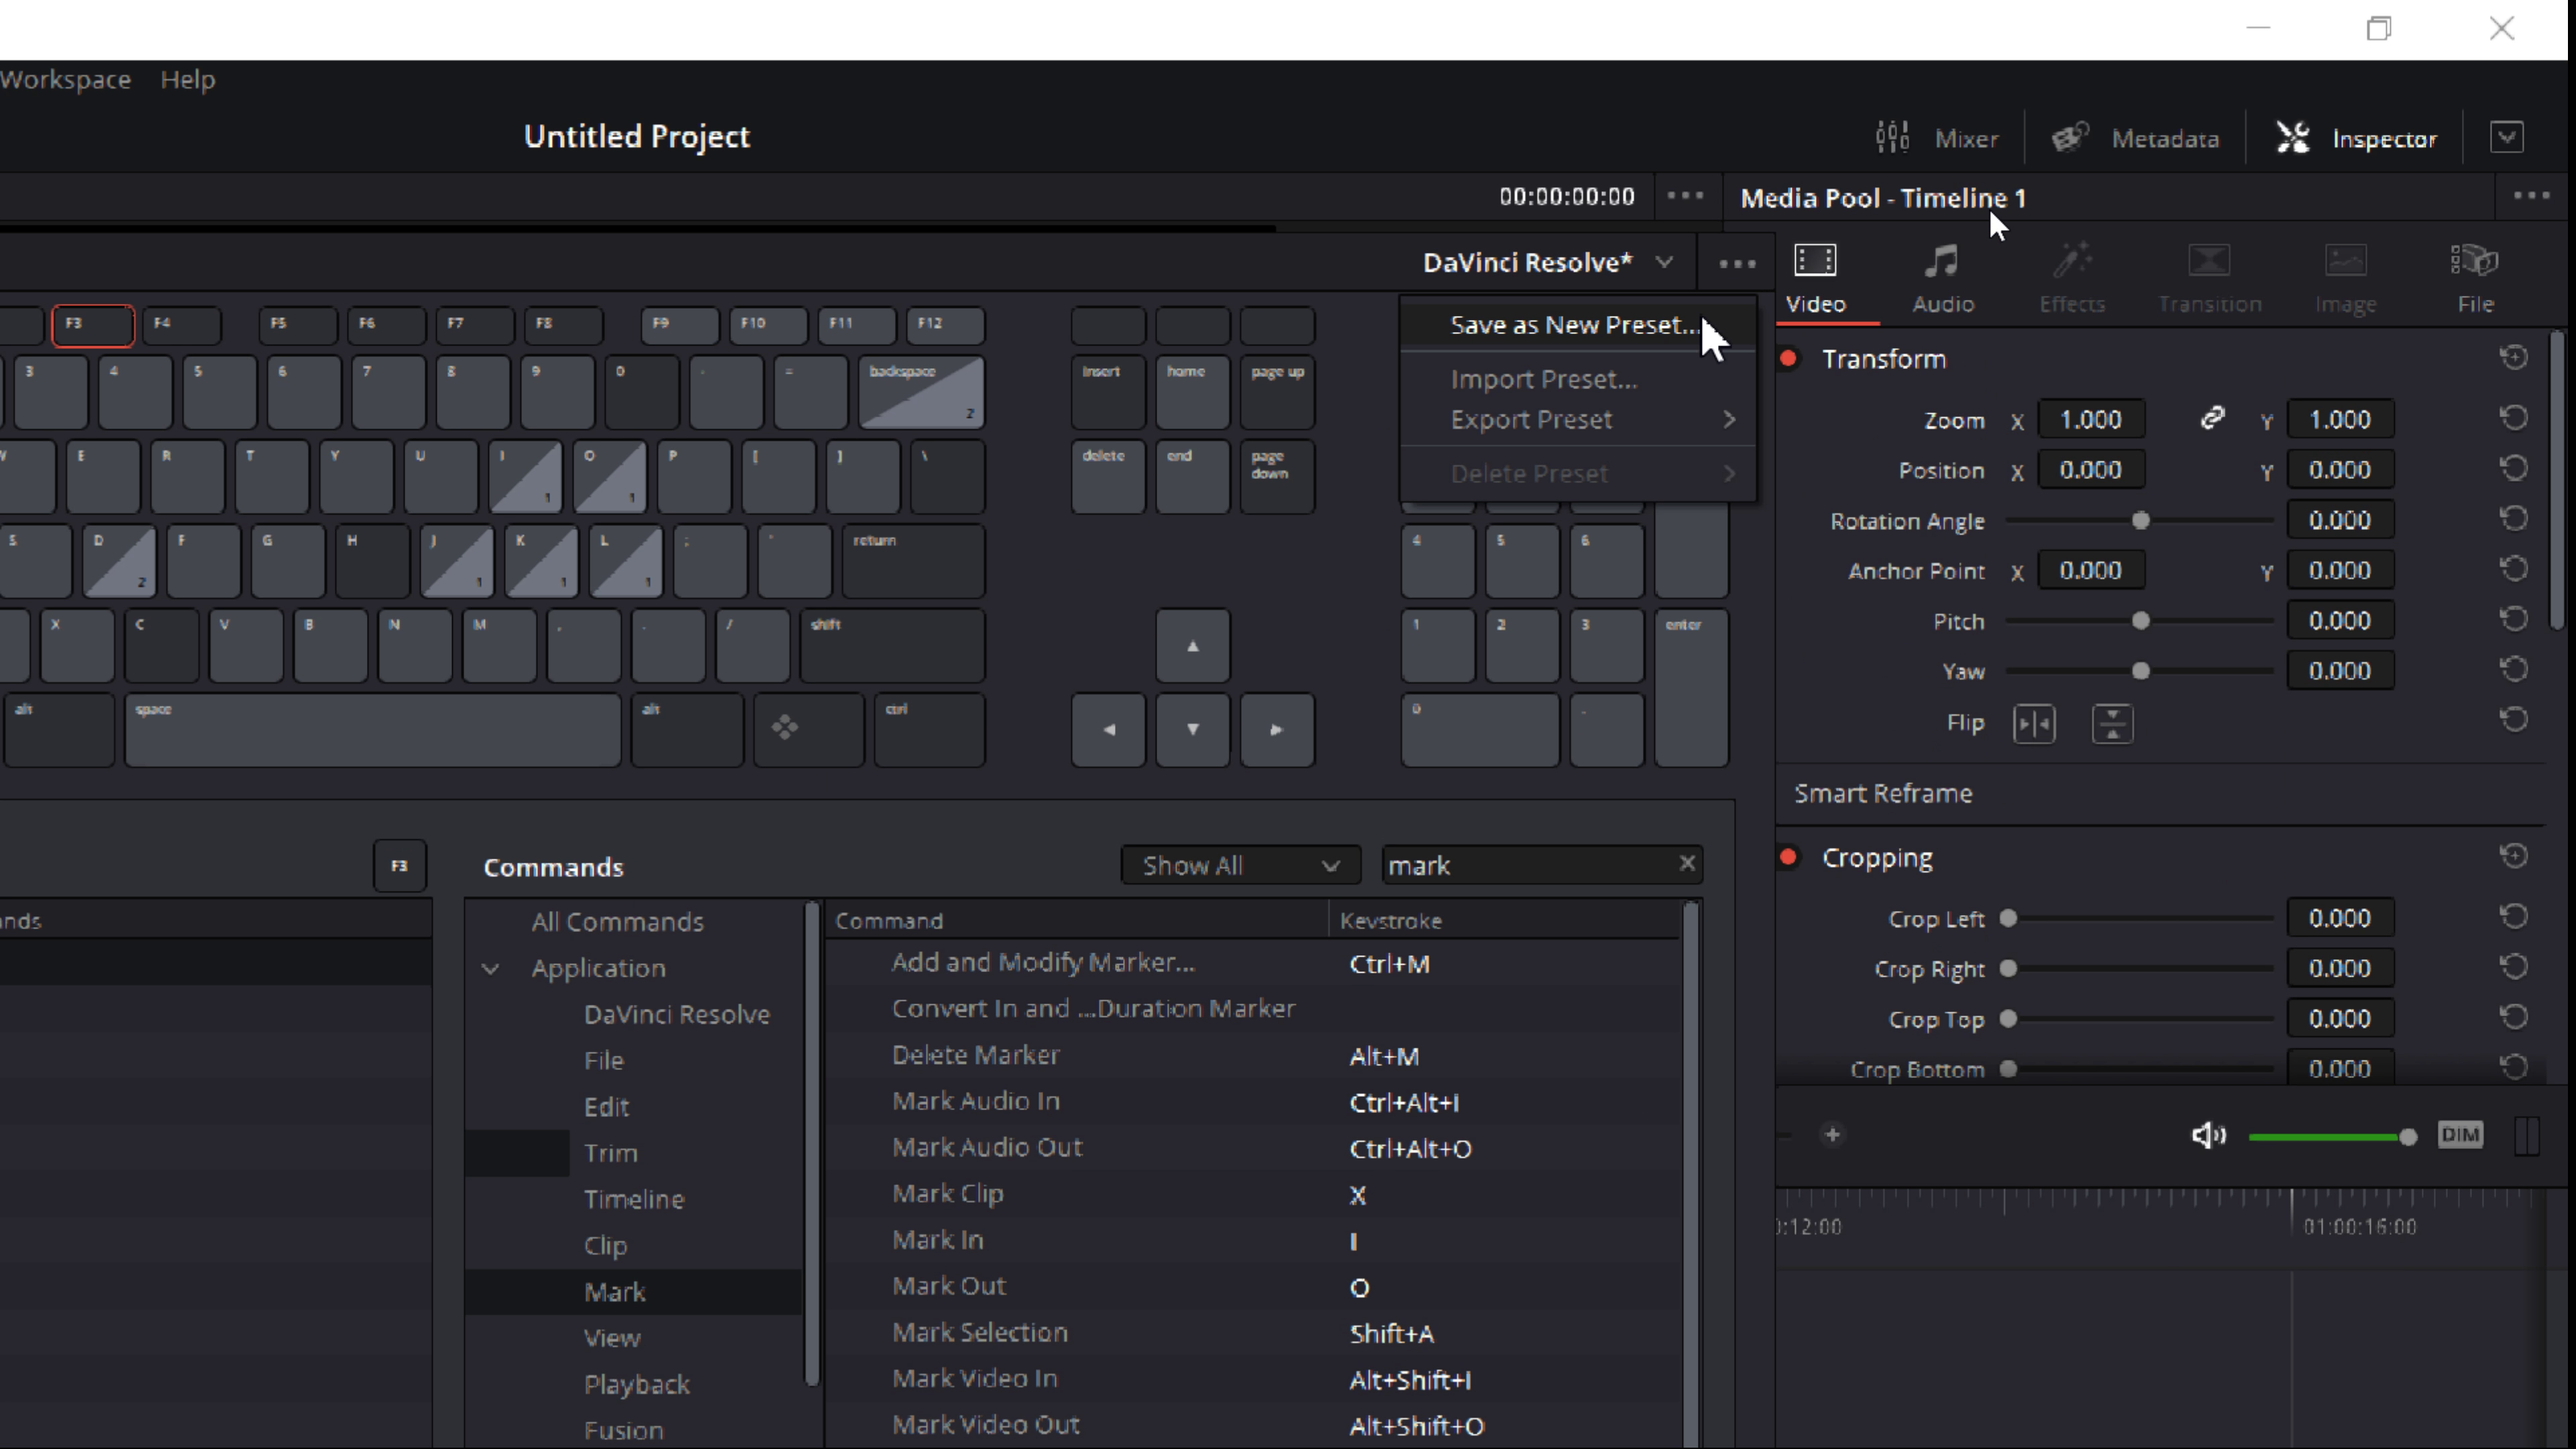Select All Commands category

(617, 921)
